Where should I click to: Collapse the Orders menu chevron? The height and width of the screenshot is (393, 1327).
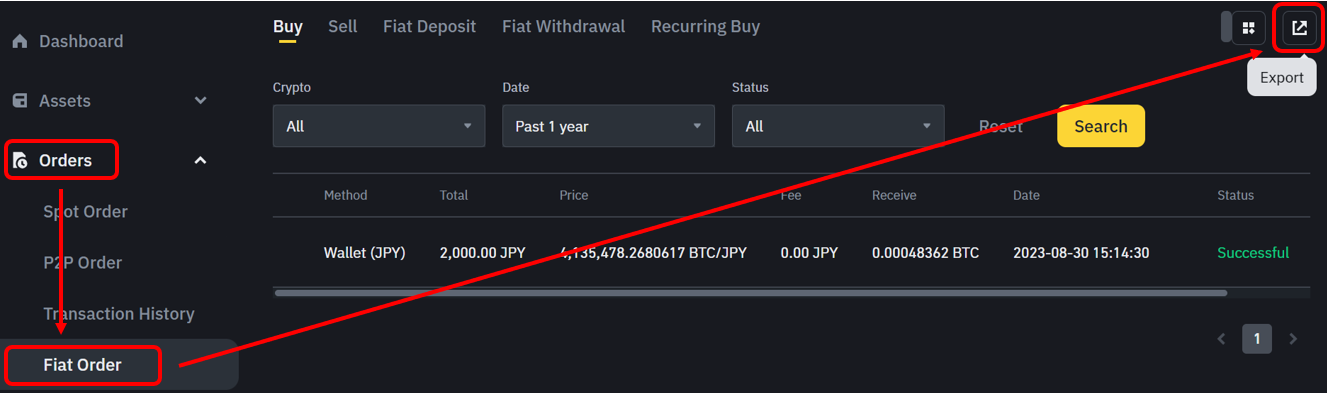(200, 160)
